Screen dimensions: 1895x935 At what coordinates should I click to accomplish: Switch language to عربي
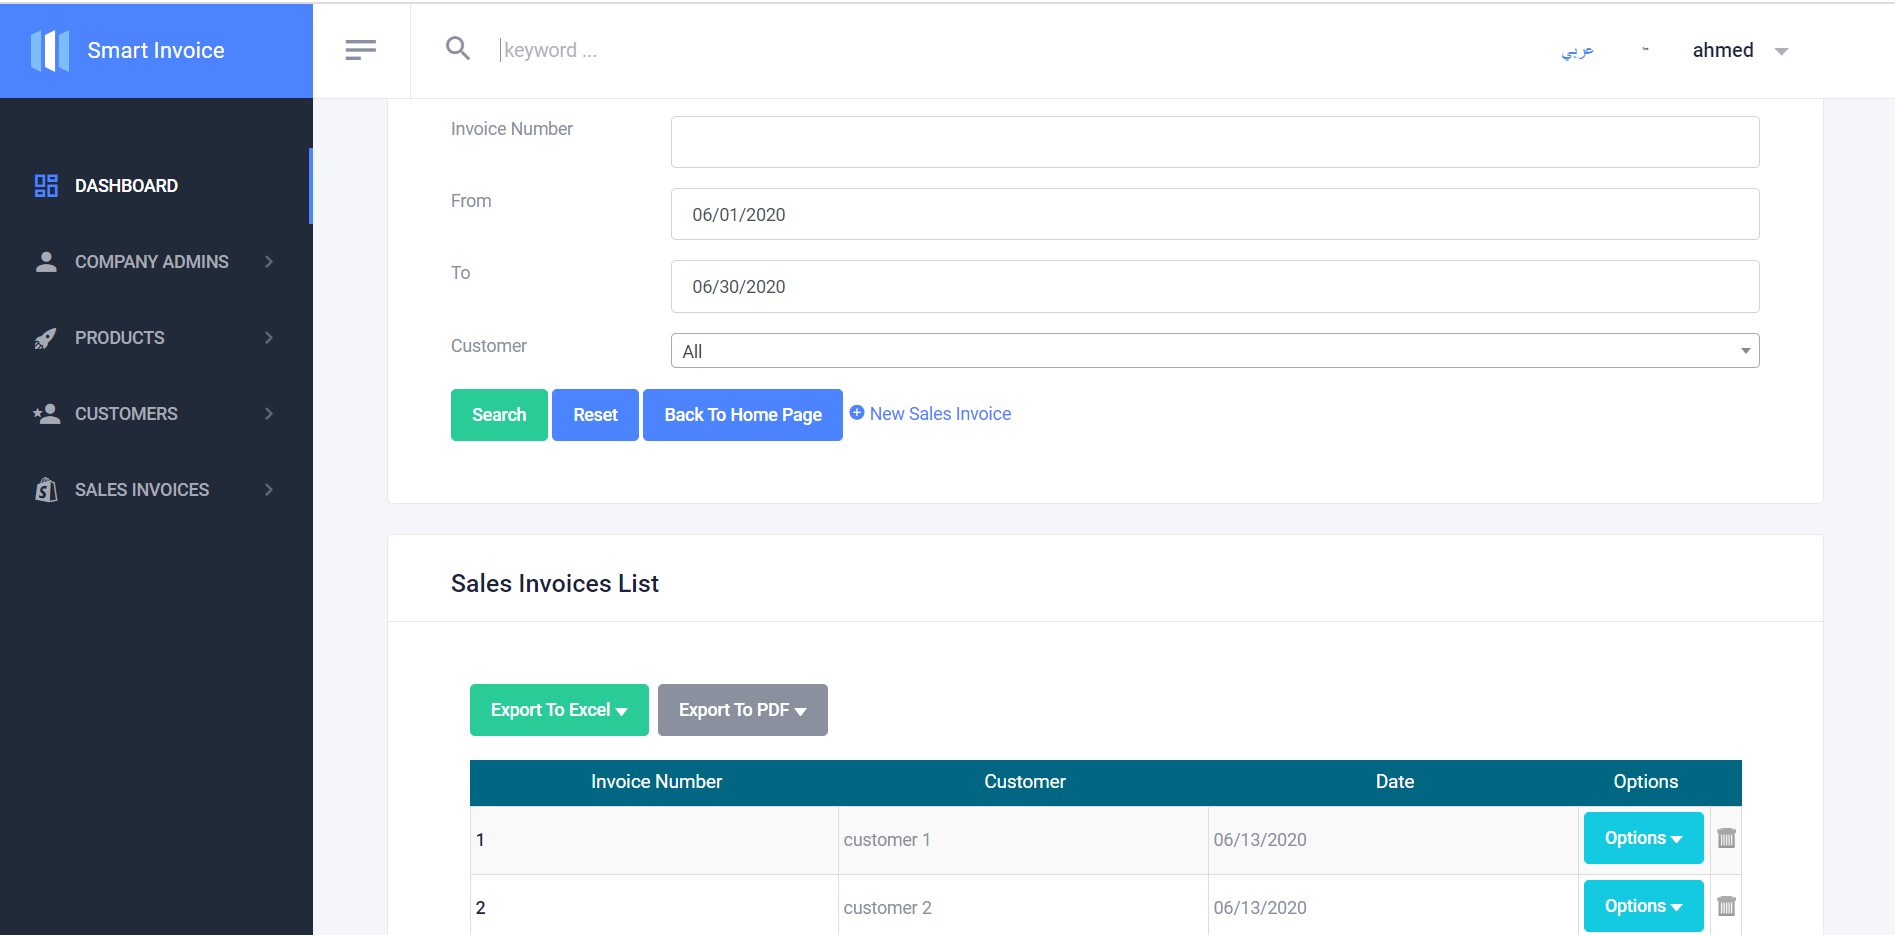(1576, 49)
